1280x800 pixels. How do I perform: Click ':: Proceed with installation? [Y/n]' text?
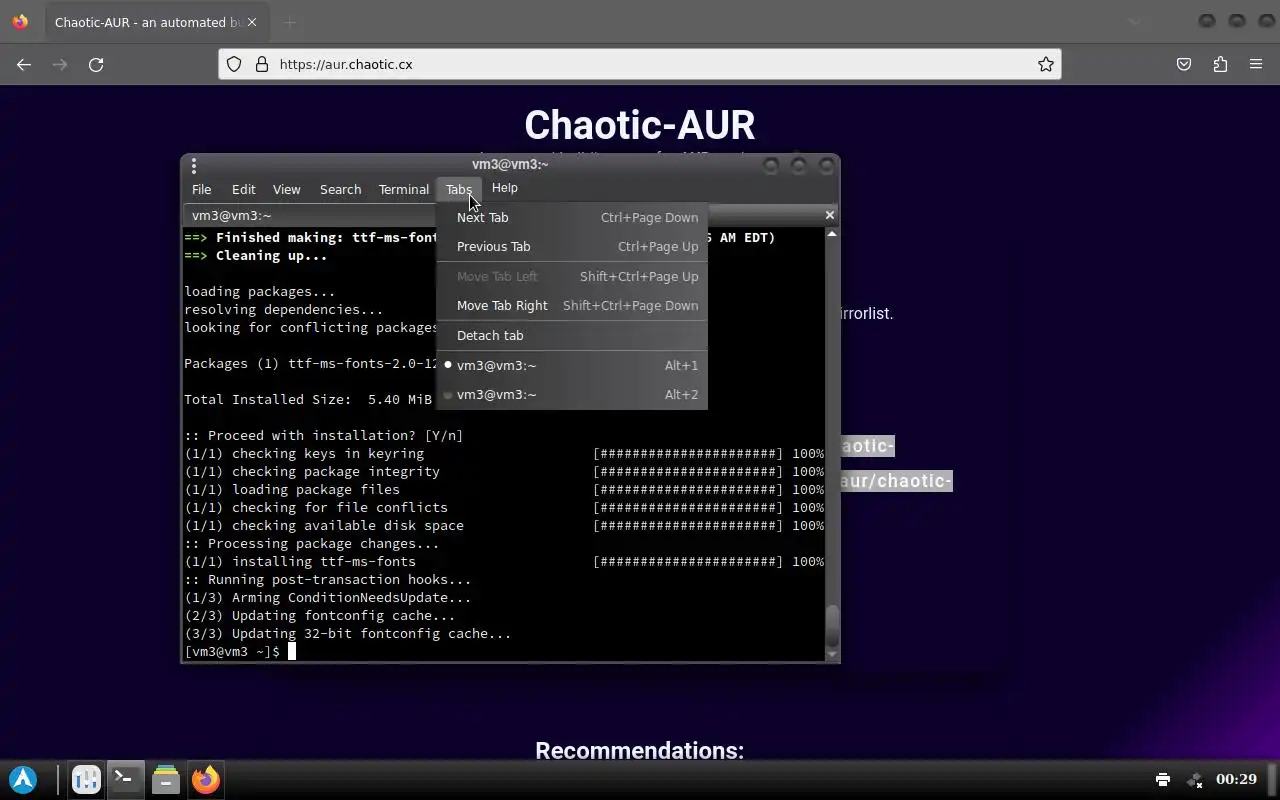coord(324,435)
